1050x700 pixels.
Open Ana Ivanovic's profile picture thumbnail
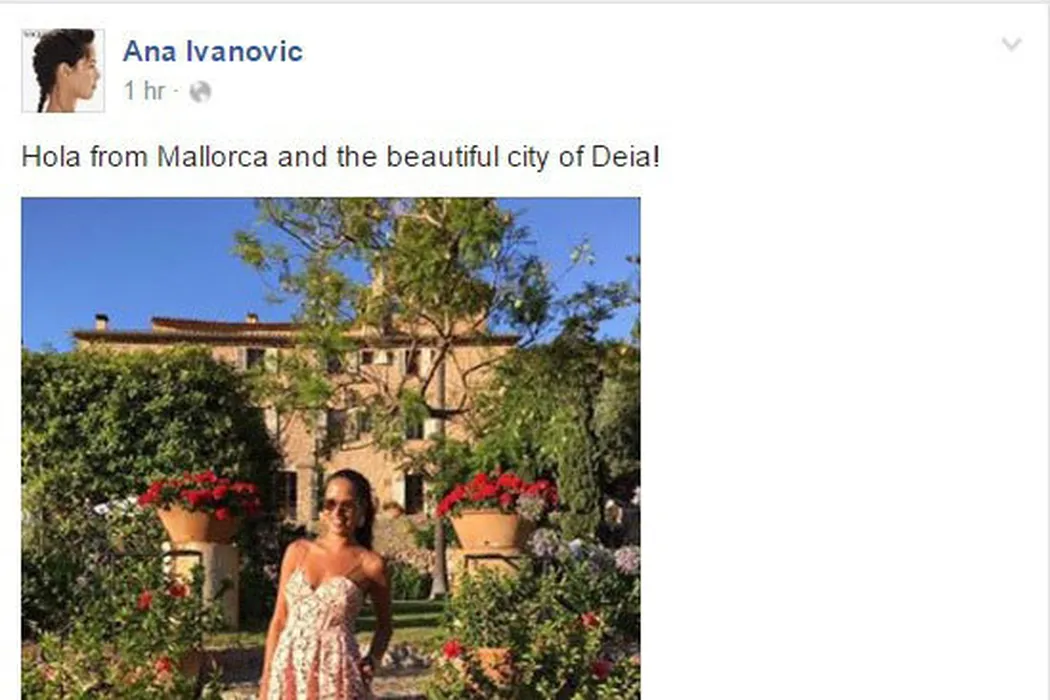(63, 70)
